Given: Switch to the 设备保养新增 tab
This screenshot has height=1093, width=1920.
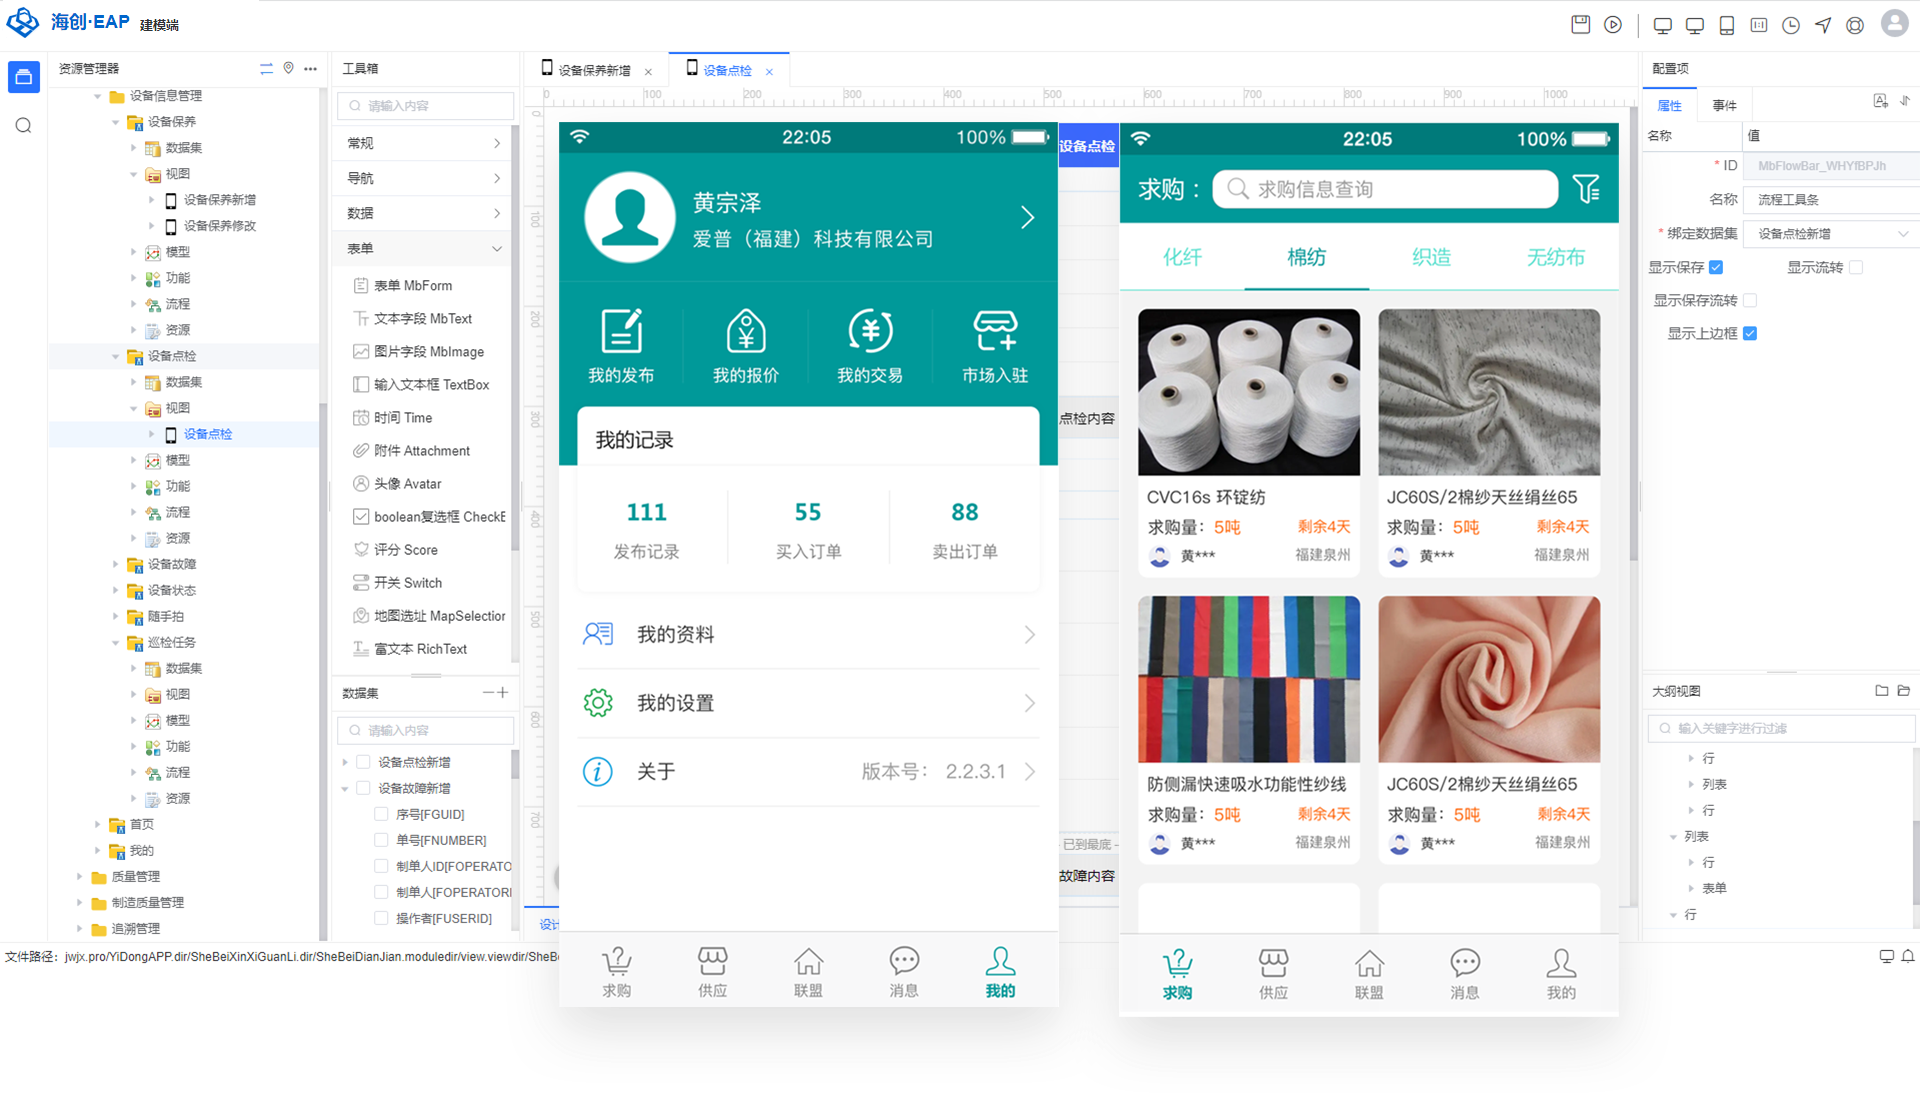Looking at the screenshot, I should [x=593, y=71].
